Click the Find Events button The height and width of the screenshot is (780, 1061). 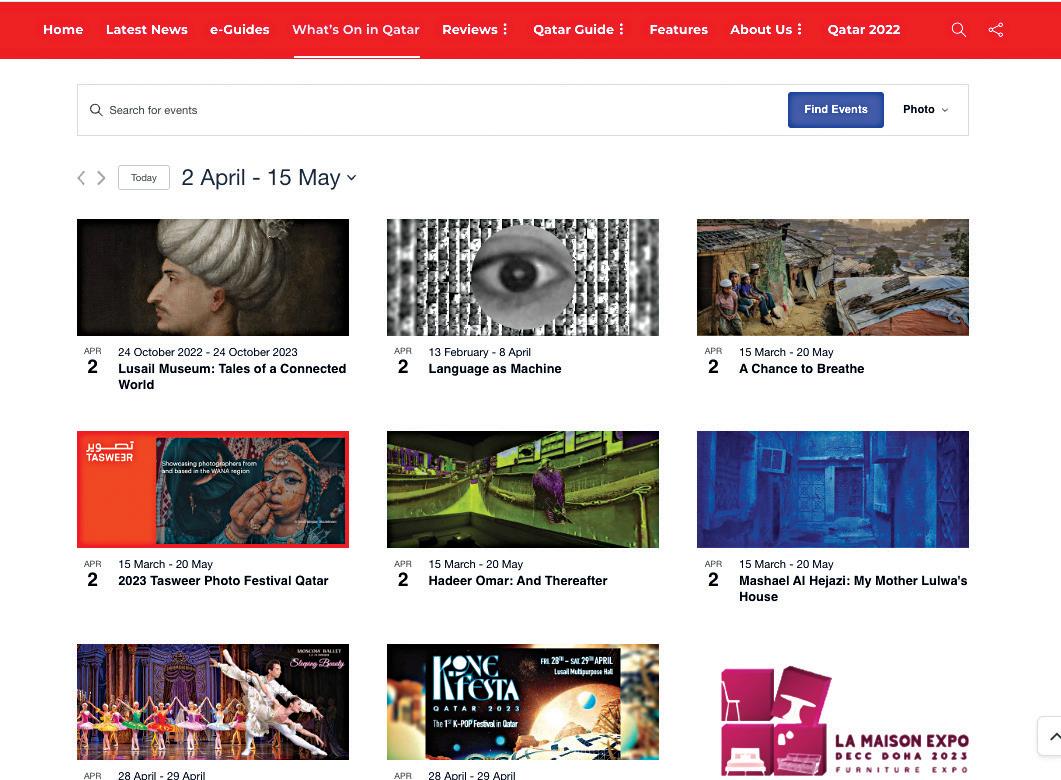coord(836,110)
